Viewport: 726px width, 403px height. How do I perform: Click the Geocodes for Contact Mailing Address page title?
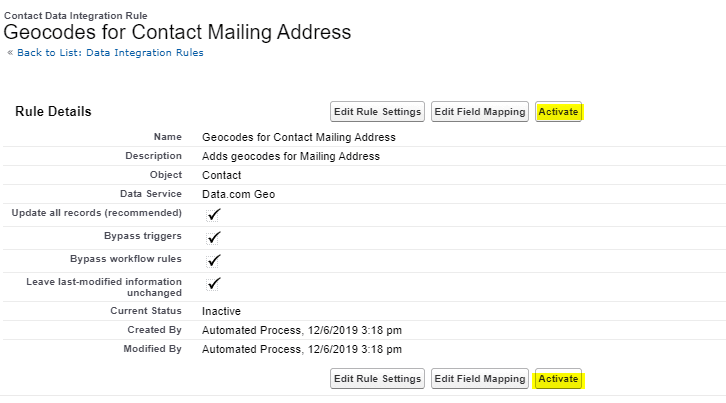point(178,32)
